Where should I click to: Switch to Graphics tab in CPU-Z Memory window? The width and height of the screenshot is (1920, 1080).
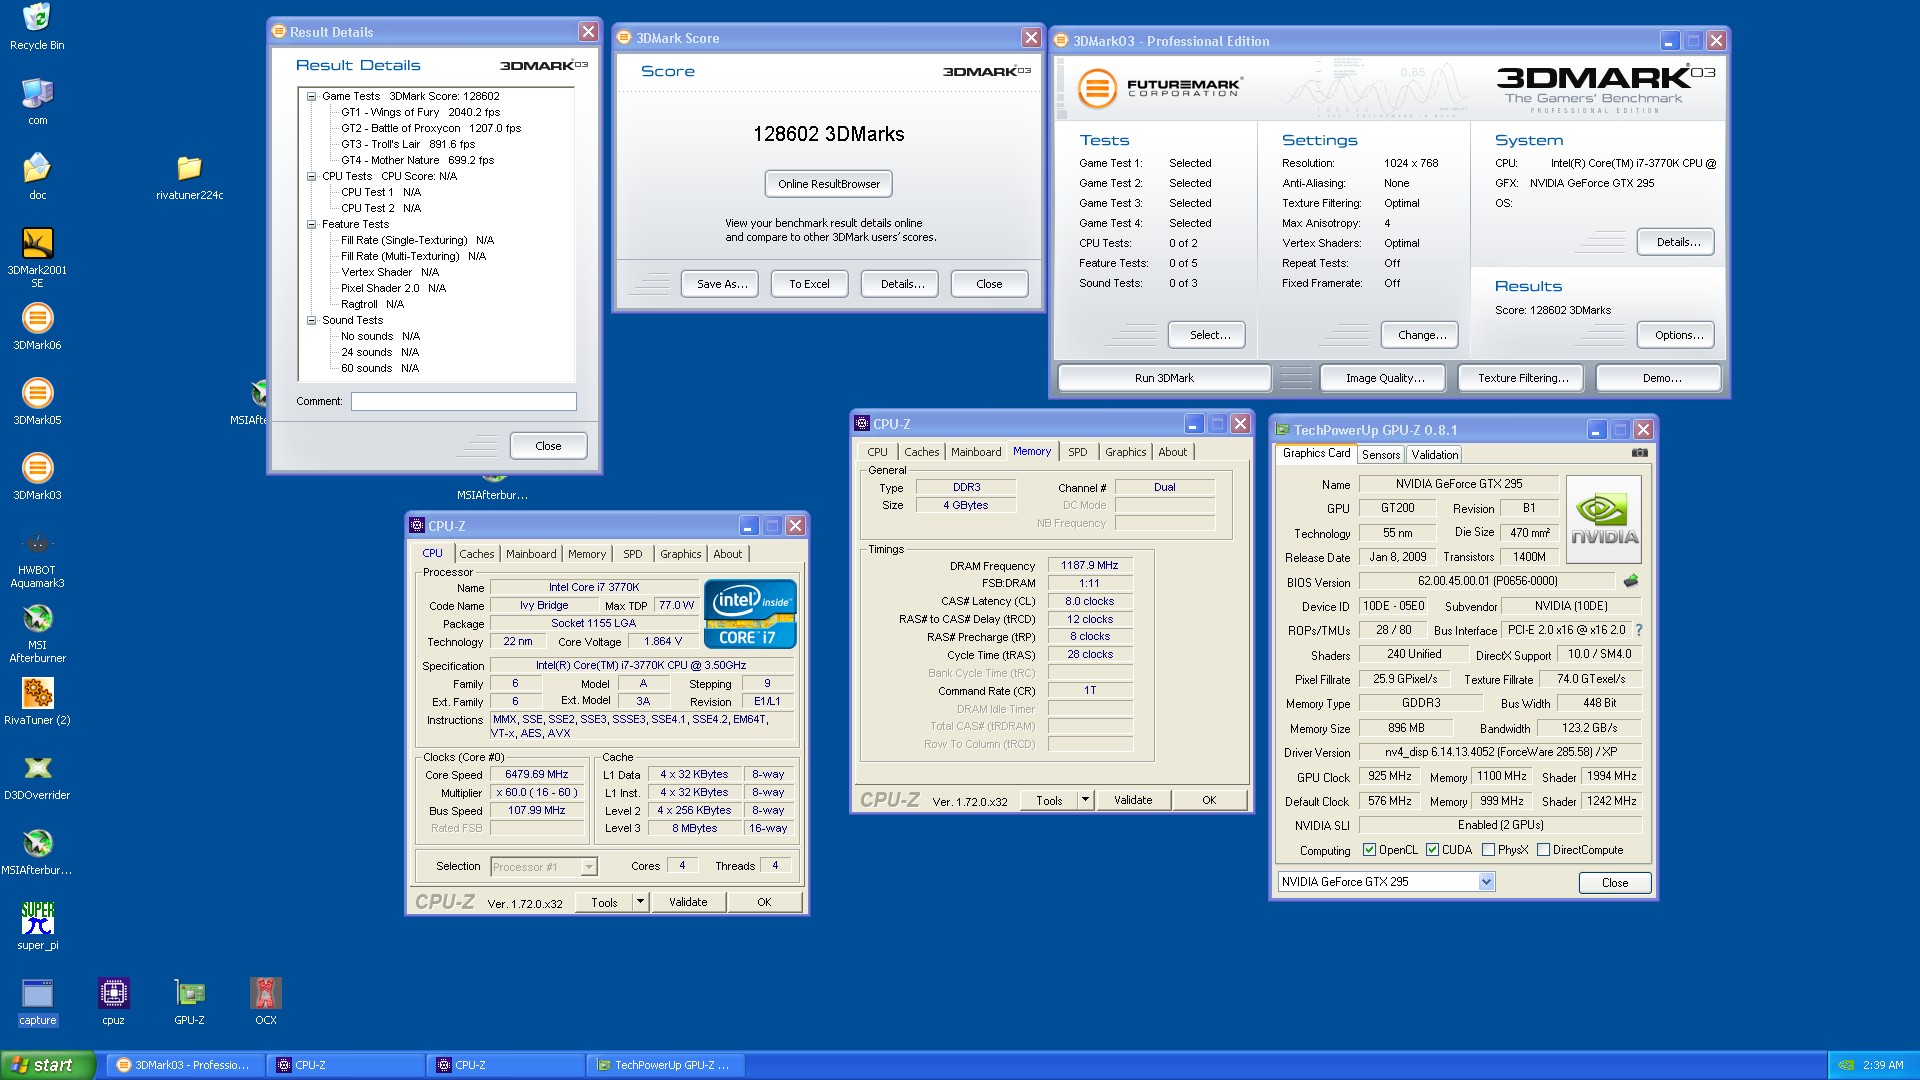pyautogui.click(x=1125, y=452)
